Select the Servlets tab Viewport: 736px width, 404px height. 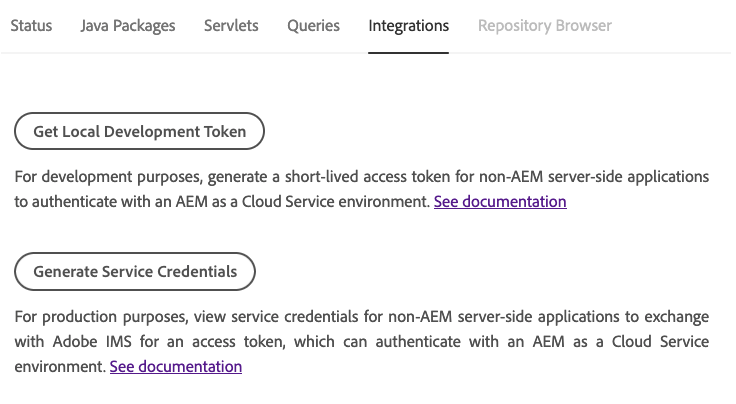pyautogui.click(x=231, y=26)
